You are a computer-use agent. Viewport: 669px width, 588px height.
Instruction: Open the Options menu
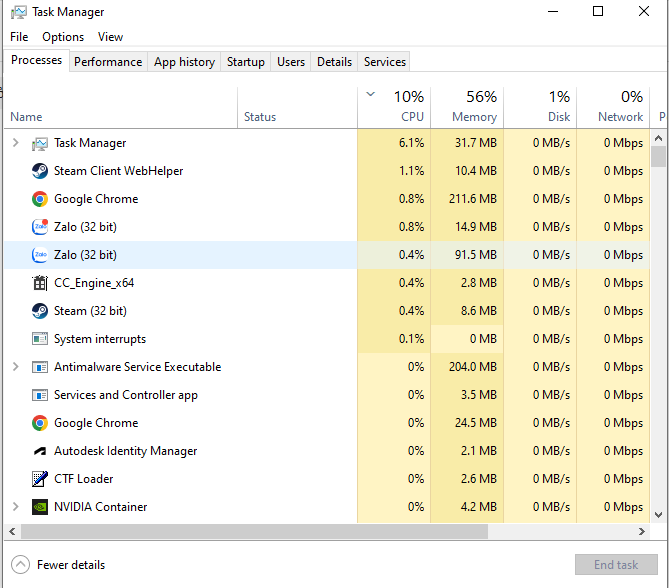click(x=63, y=37)
